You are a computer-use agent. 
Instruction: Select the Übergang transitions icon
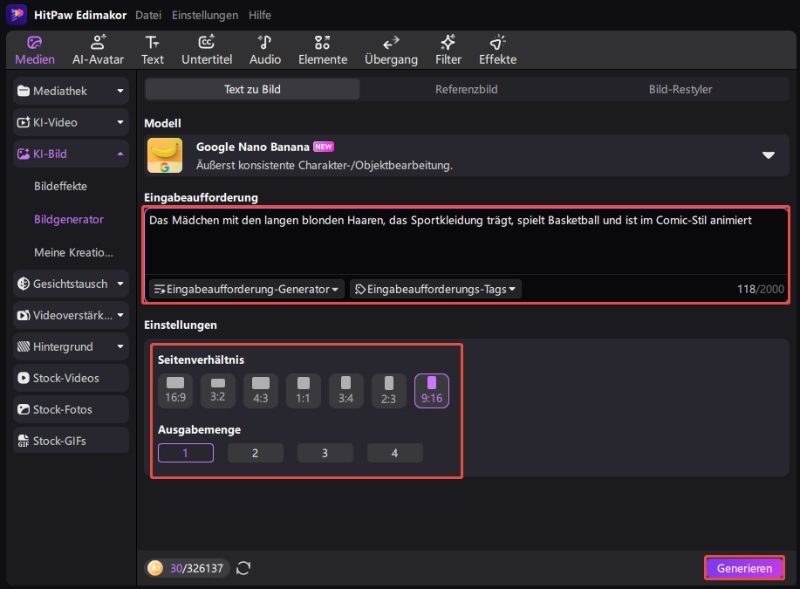(391, 49)
